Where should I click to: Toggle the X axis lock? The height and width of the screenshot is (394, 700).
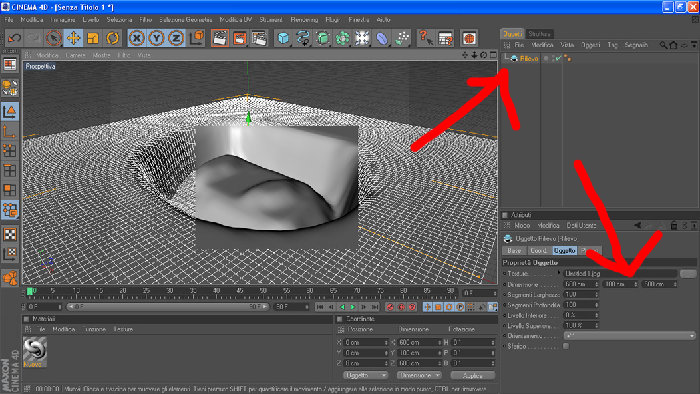point(137,38)
